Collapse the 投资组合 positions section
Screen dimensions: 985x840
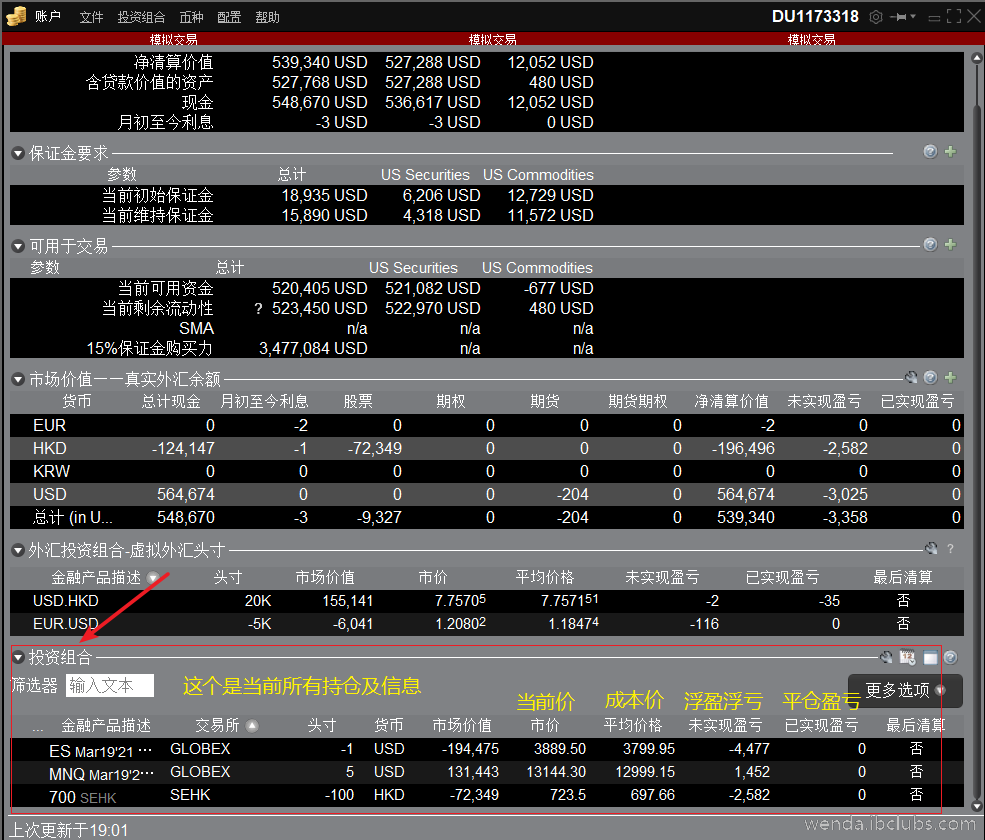tap(18, 658)
